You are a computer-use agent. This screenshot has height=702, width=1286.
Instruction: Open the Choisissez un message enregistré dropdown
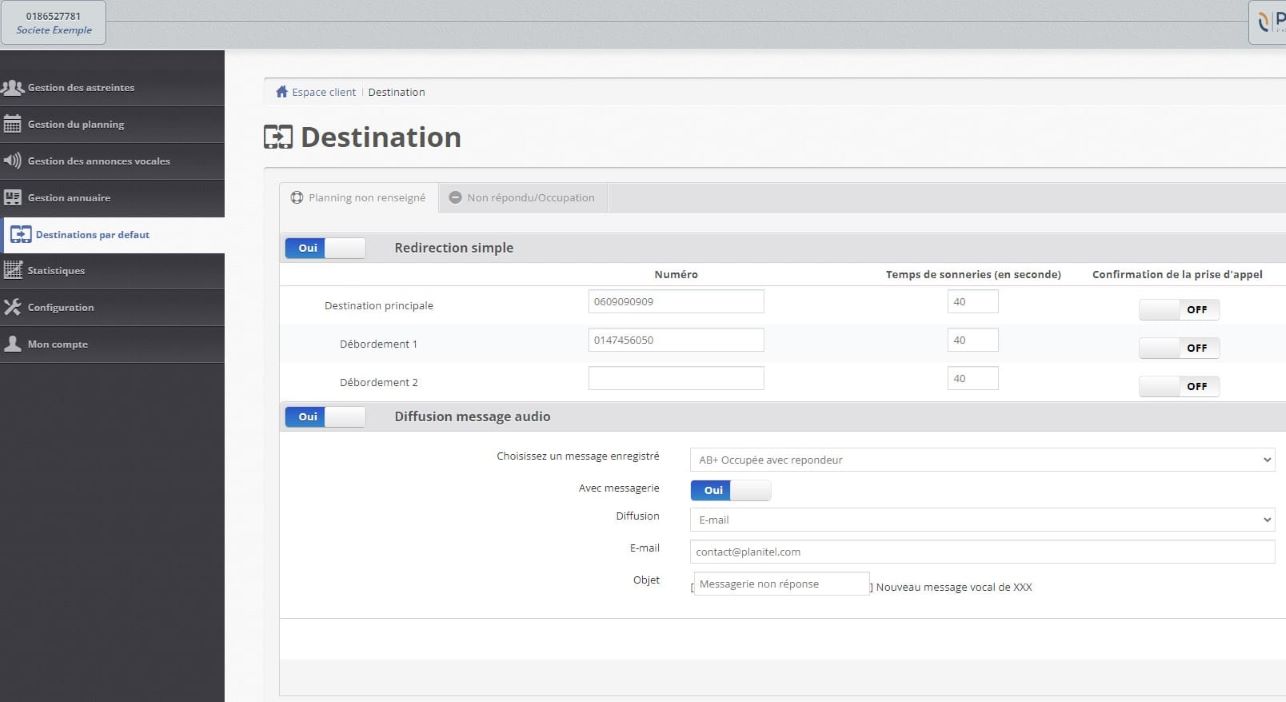pos(982,460)
